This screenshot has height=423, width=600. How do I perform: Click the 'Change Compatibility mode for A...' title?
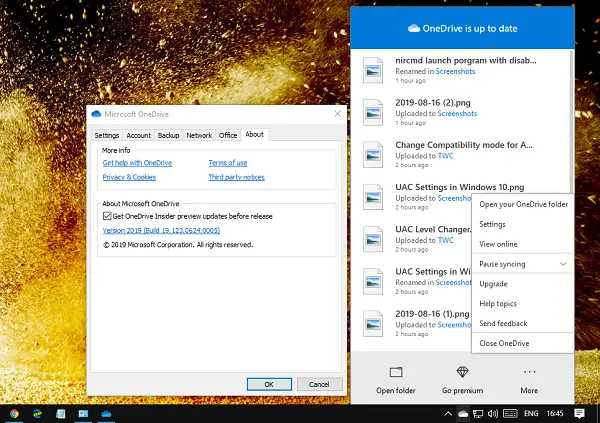(464, 145)
